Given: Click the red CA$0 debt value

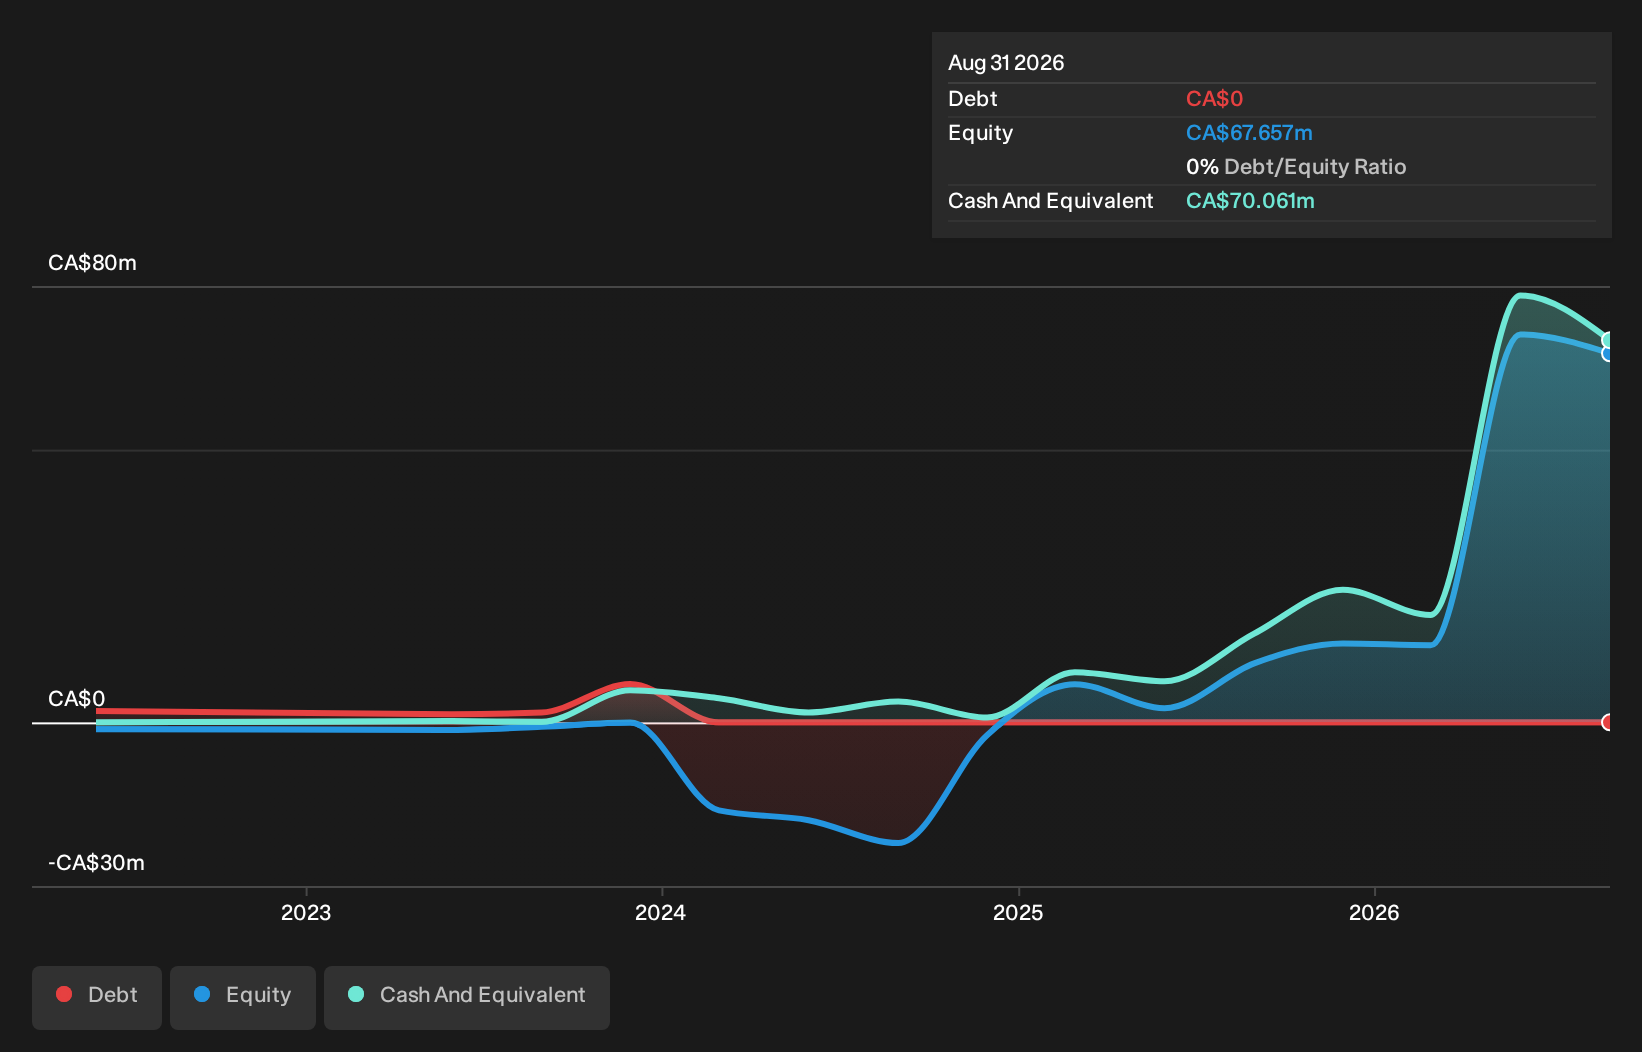Looking at the screenshot, I should [1214, 99].
